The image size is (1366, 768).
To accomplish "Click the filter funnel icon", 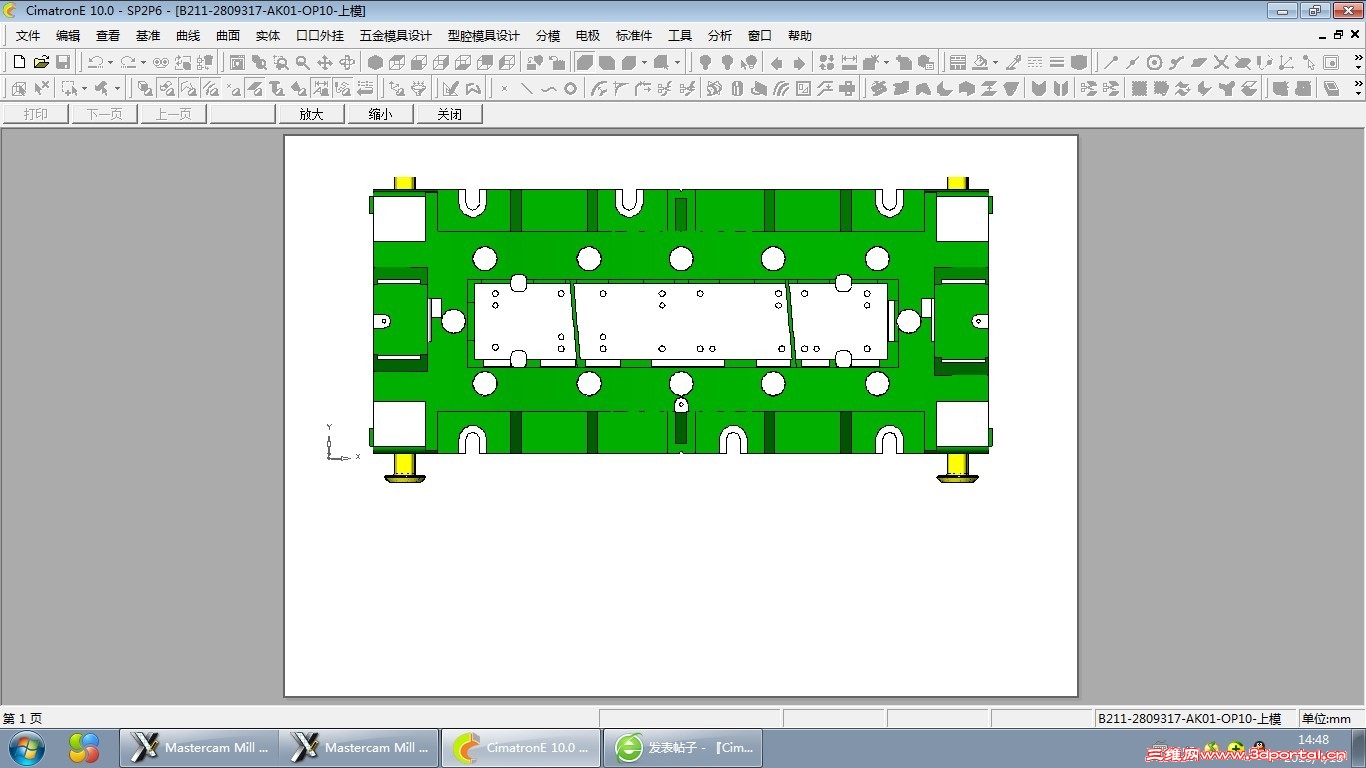I will click(x=419, y=88).
